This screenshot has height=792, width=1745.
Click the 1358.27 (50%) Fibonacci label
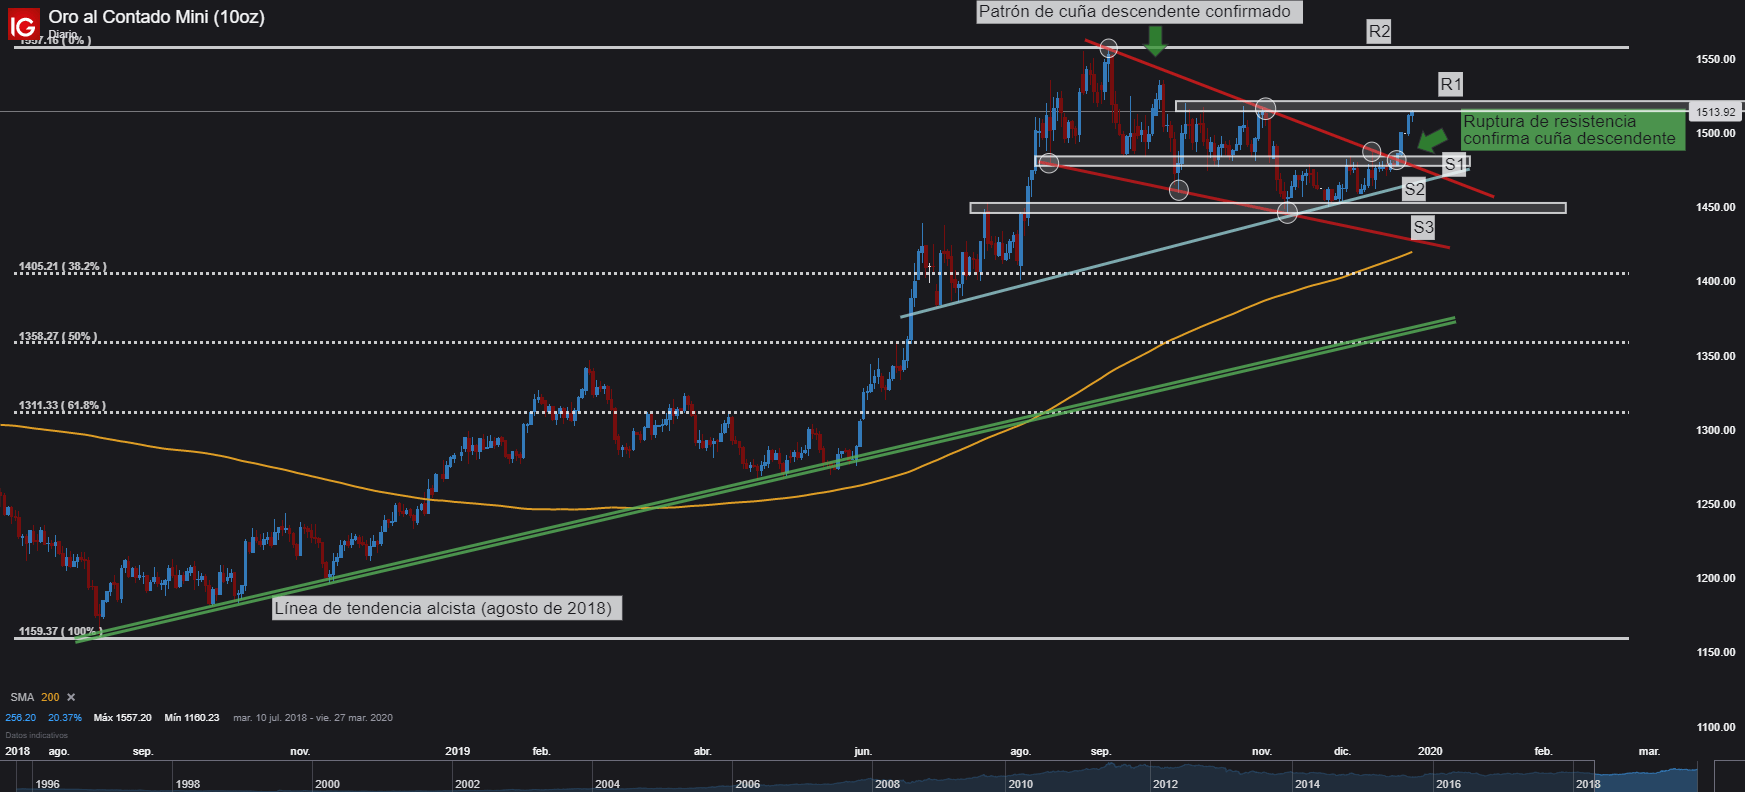(57, 337)
